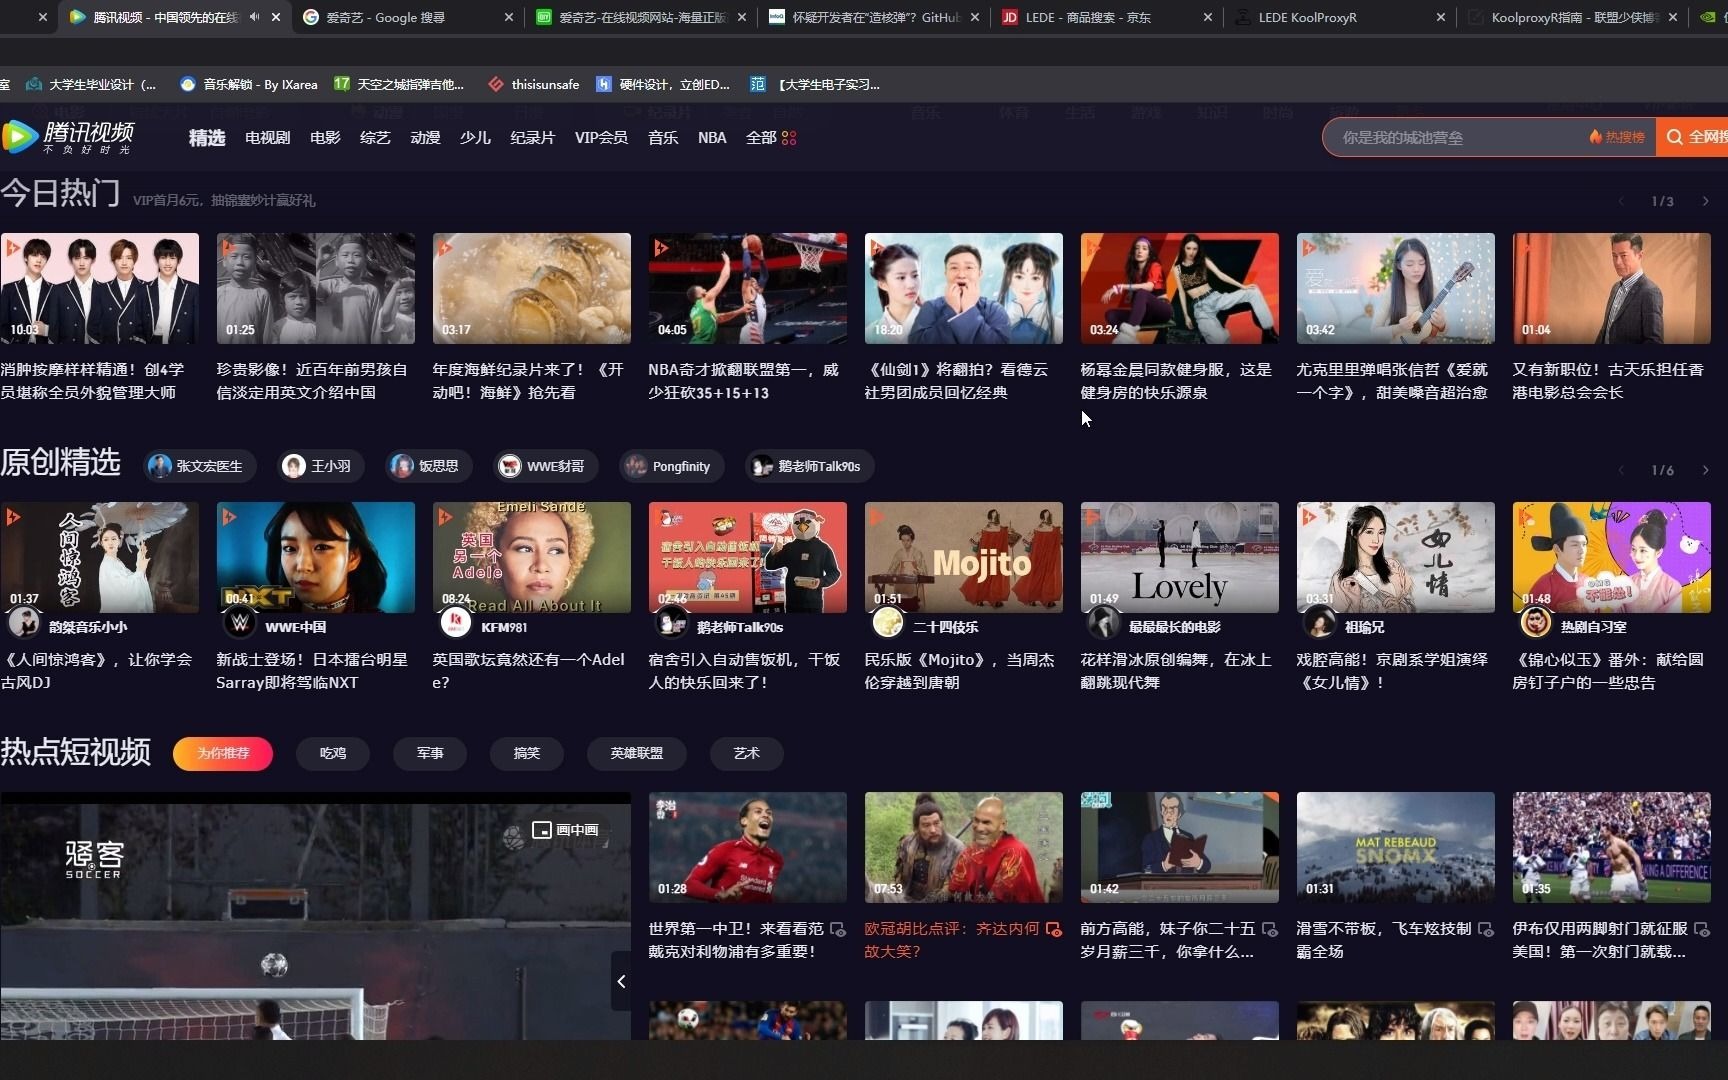Play the 年度海鲜纪录片 video thumbnail
This screenshot has height=1080, width=1728.
pos(531,288)
